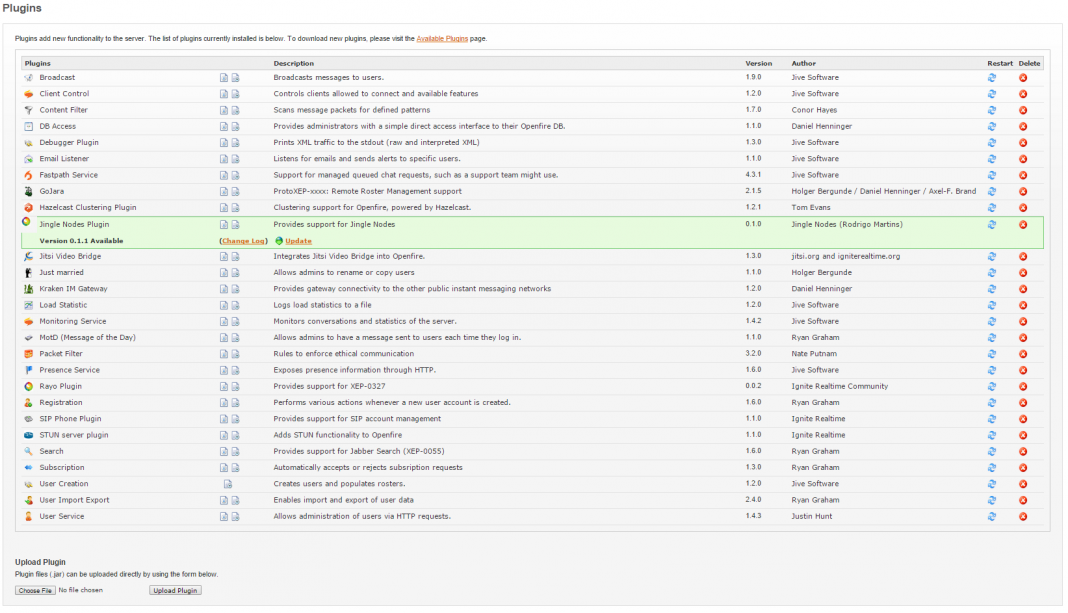The image size is (1068, 613).
Task: Click the Upload Plugin button
Action: pos(175,591)
